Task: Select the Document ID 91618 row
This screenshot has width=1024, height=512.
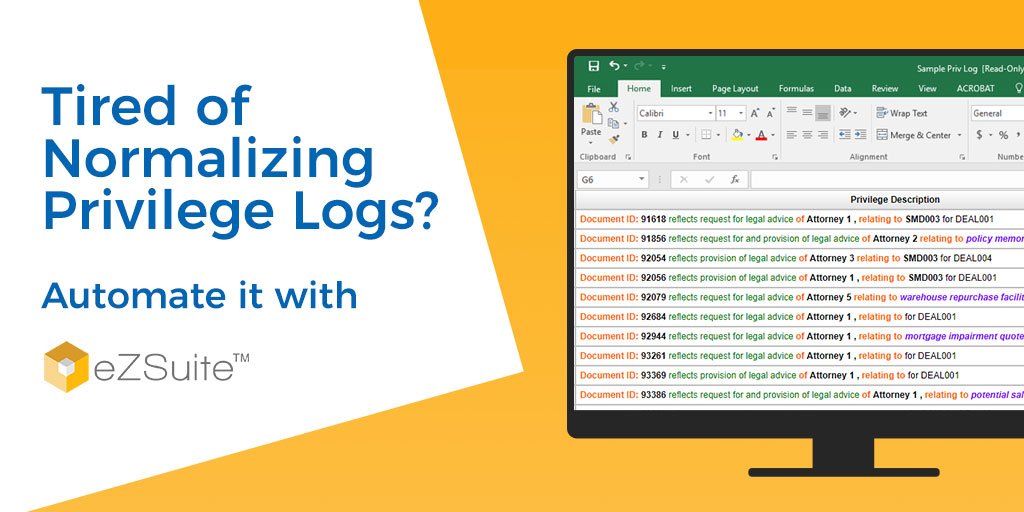Action: (x=799, y=219)
